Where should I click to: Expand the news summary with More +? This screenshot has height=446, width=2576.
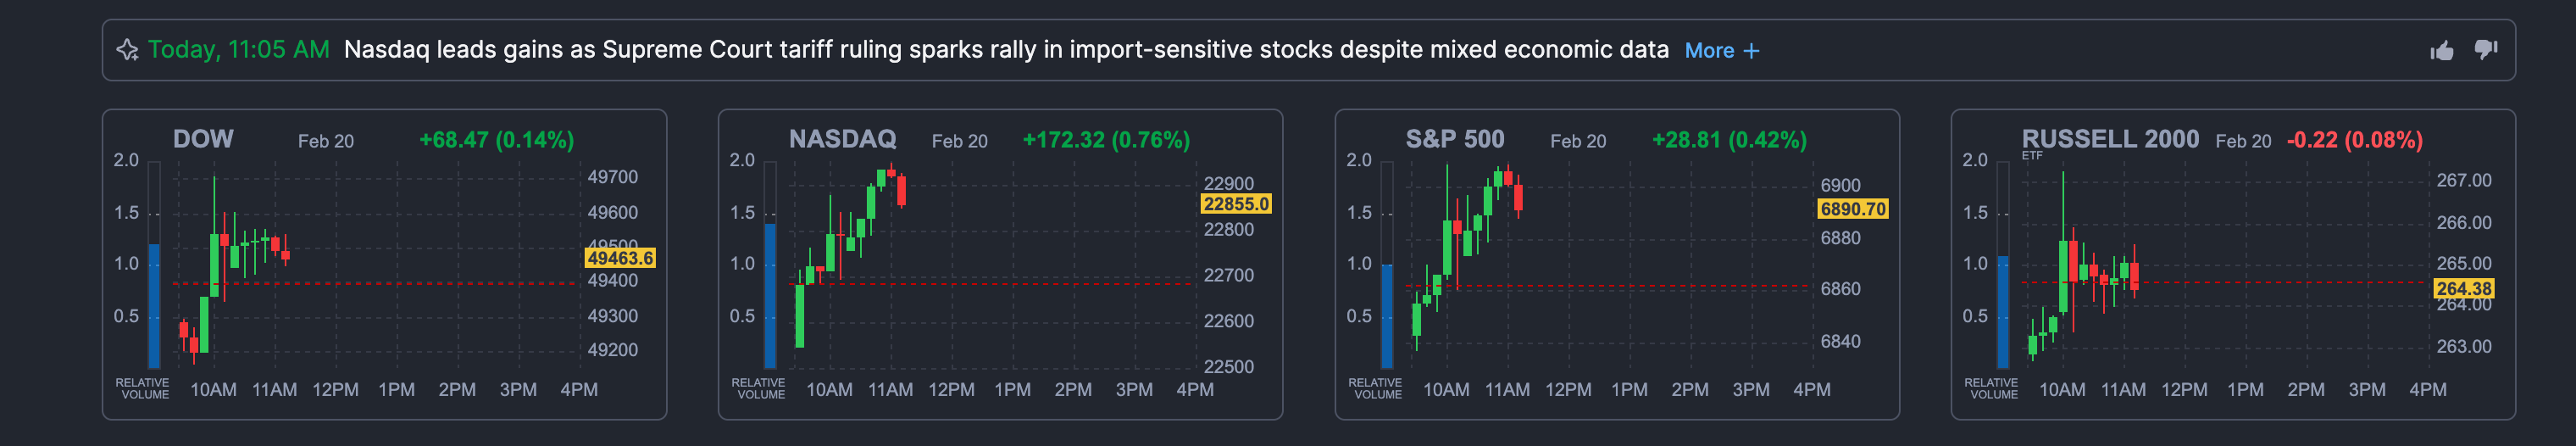click(x=1721, y=50)
